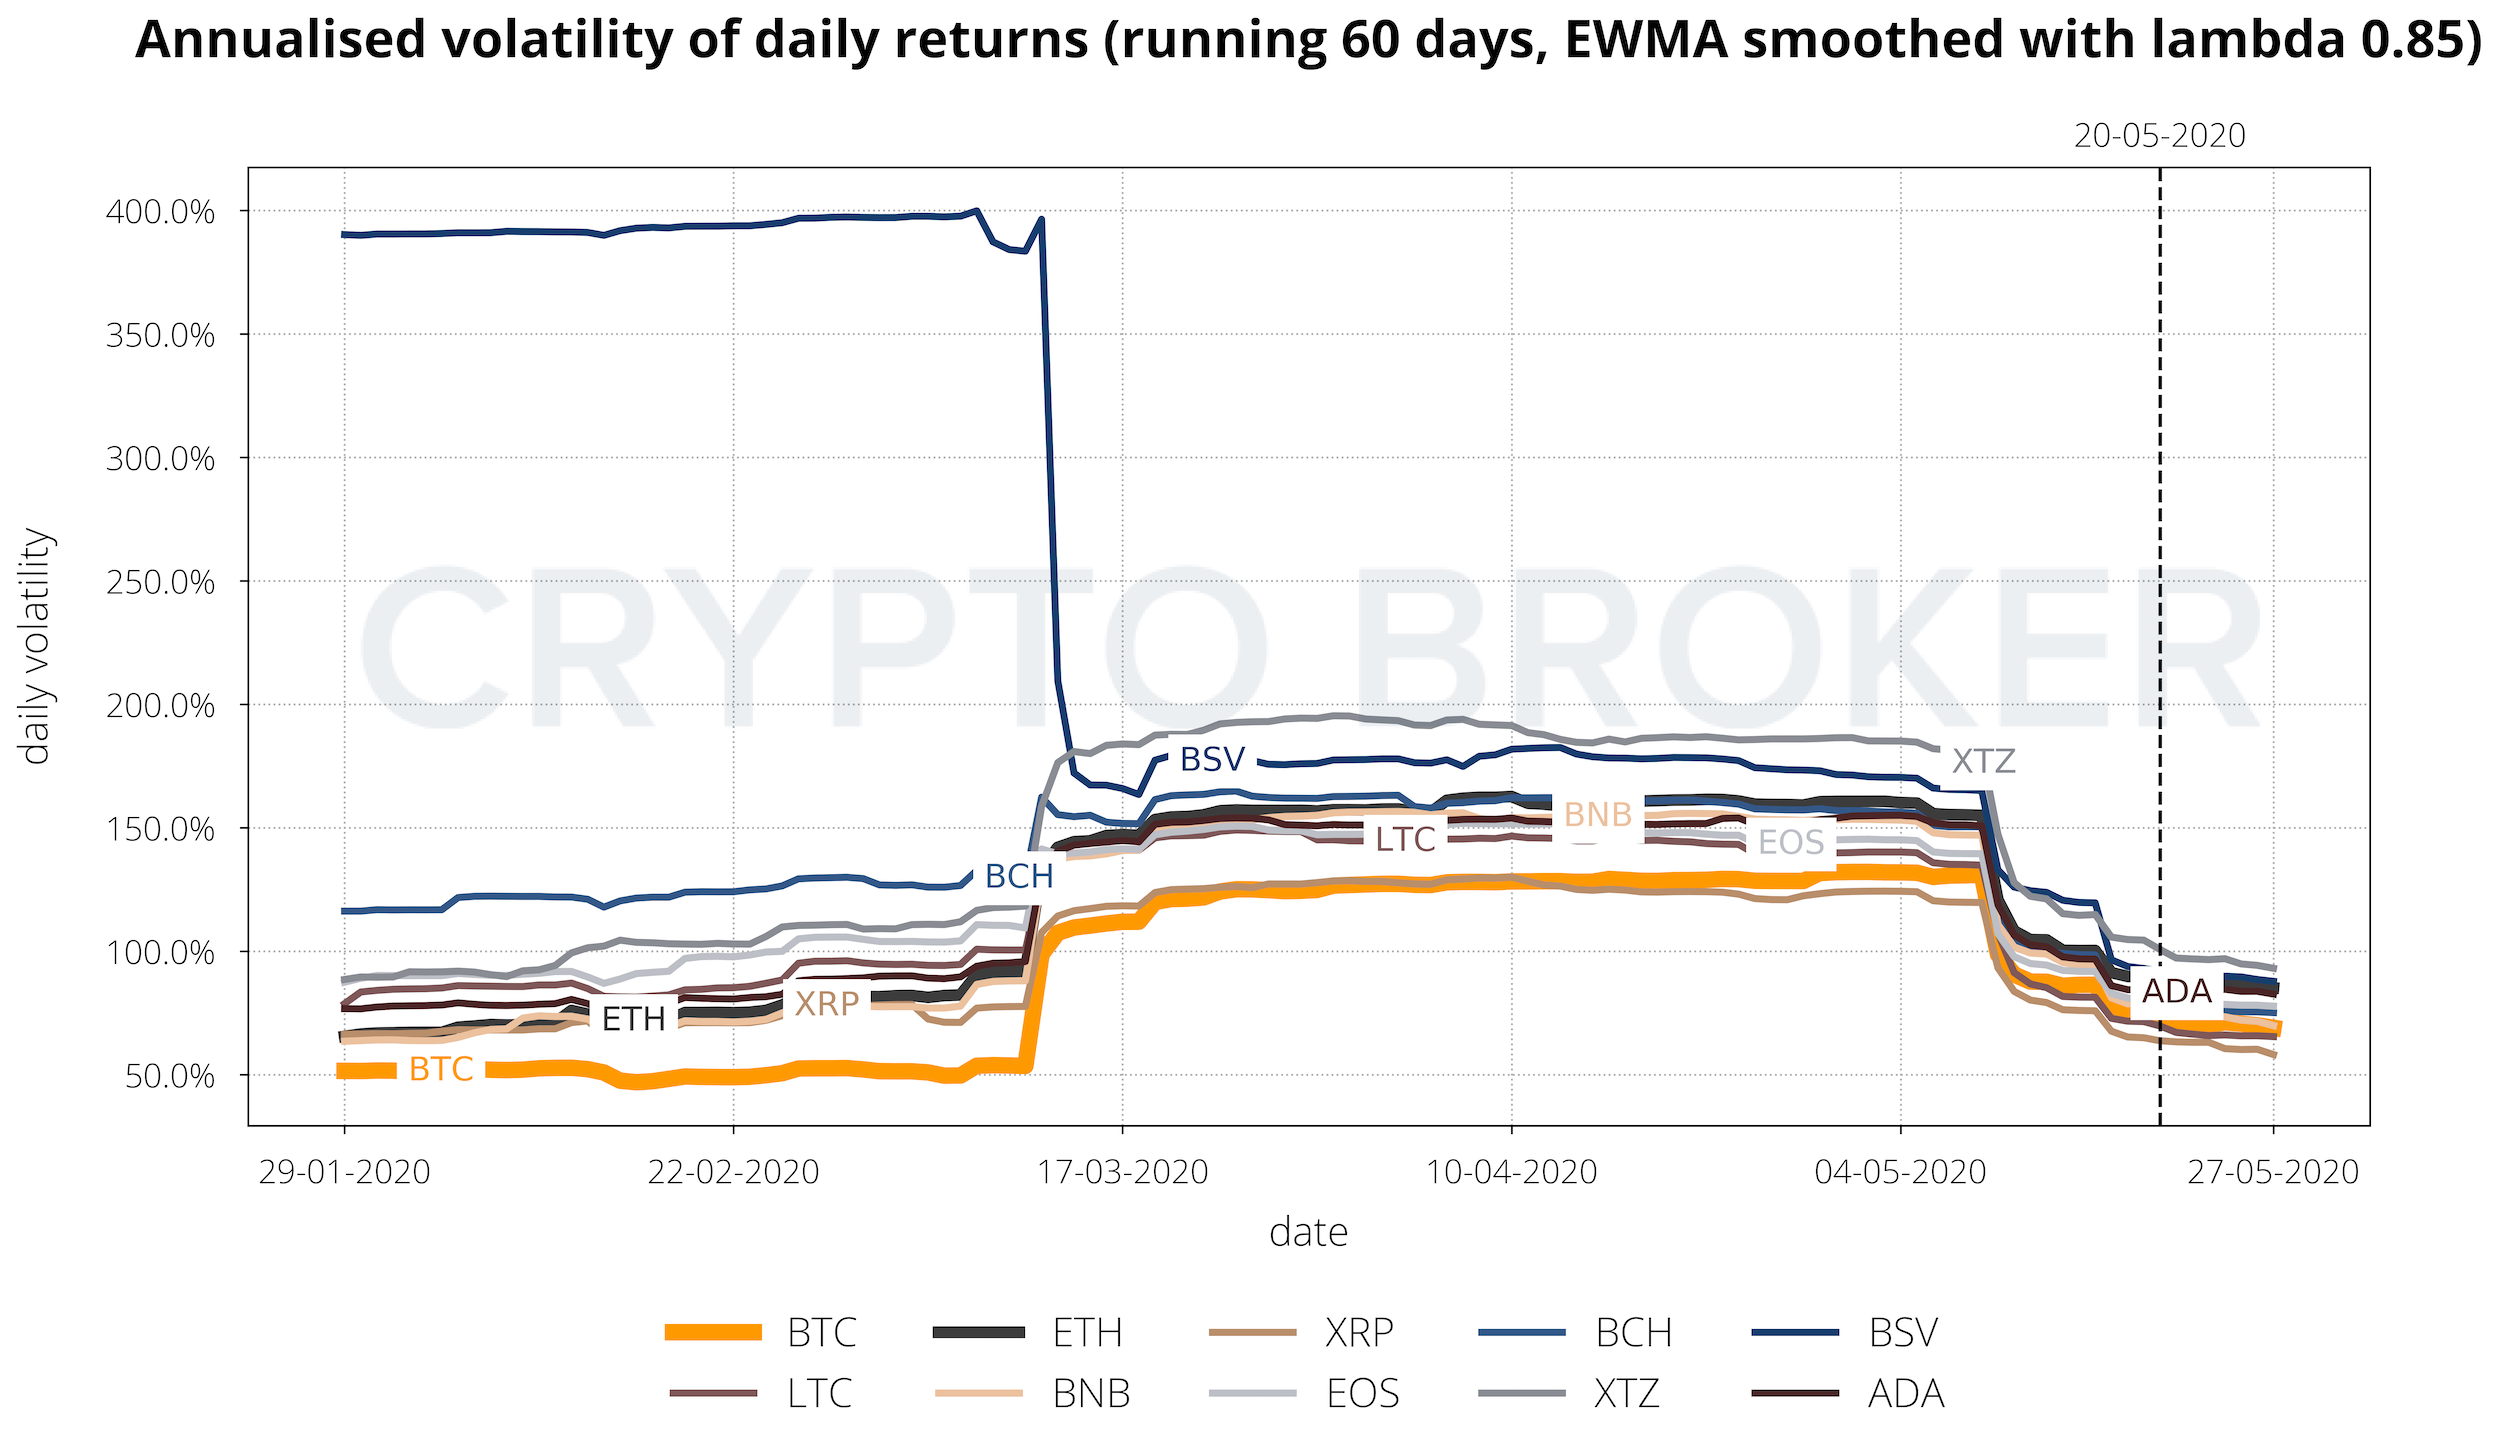Click the 29-01-2020 x-axis date label
2500x1450 pixels.
point(344,1172)
